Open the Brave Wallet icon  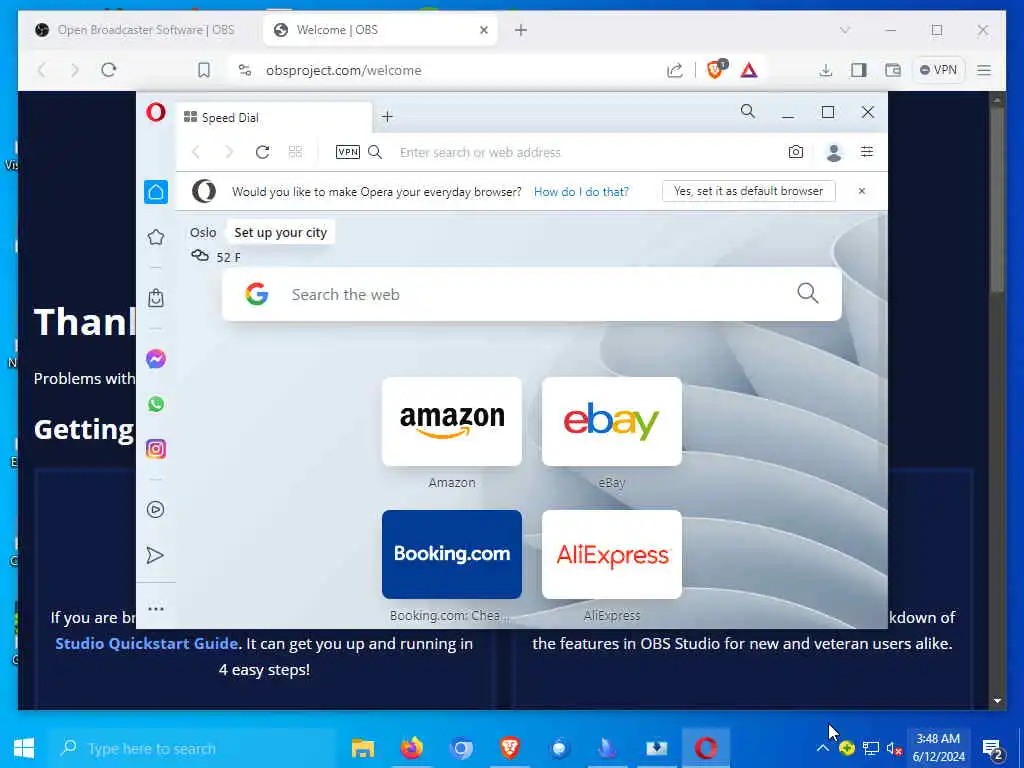[x=893, y=71]
